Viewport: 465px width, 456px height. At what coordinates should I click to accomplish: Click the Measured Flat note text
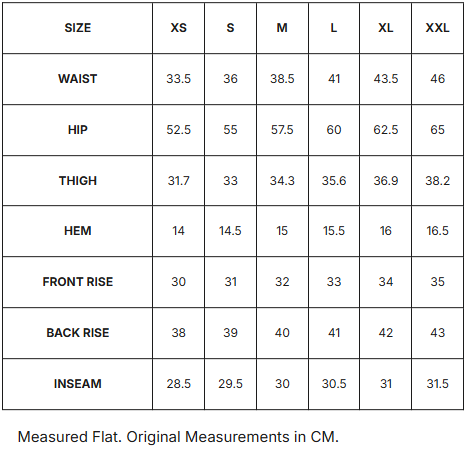178,437
